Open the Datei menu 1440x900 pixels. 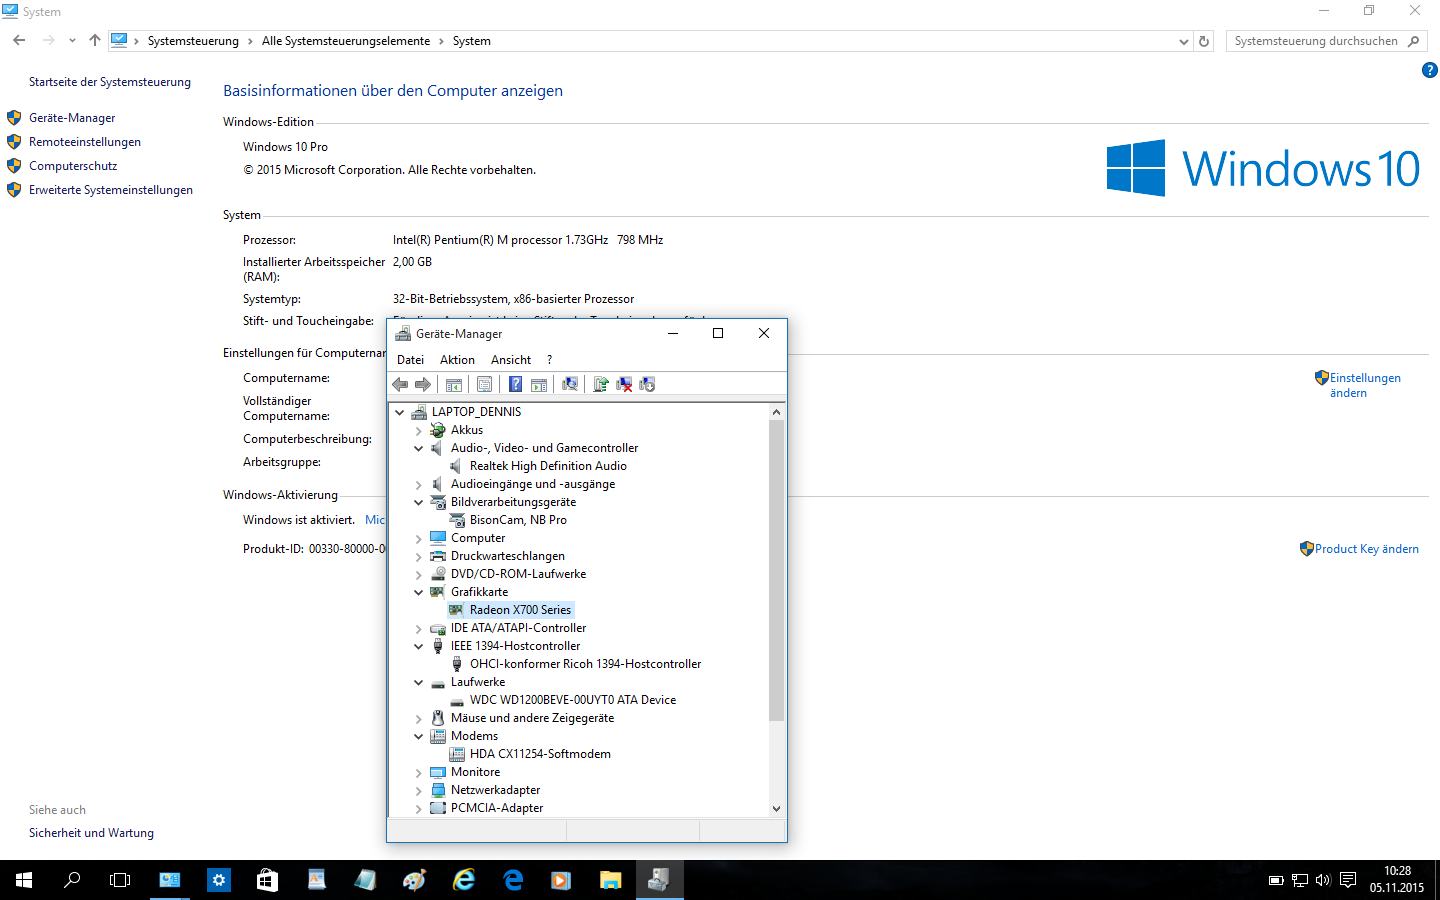[x=410, y=360]
